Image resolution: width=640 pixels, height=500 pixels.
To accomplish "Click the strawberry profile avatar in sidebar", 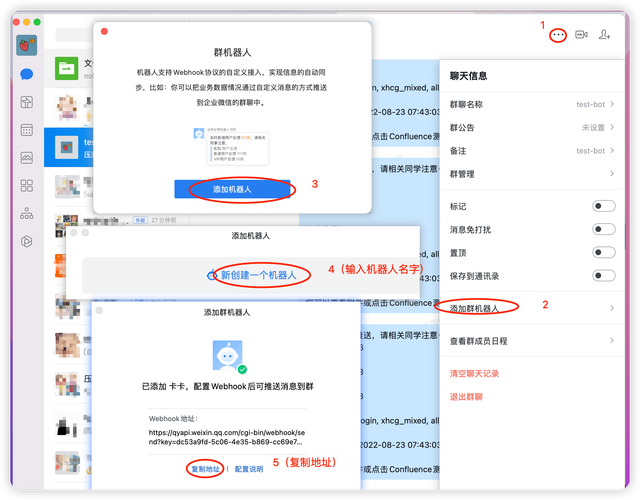I will (27, 45).
